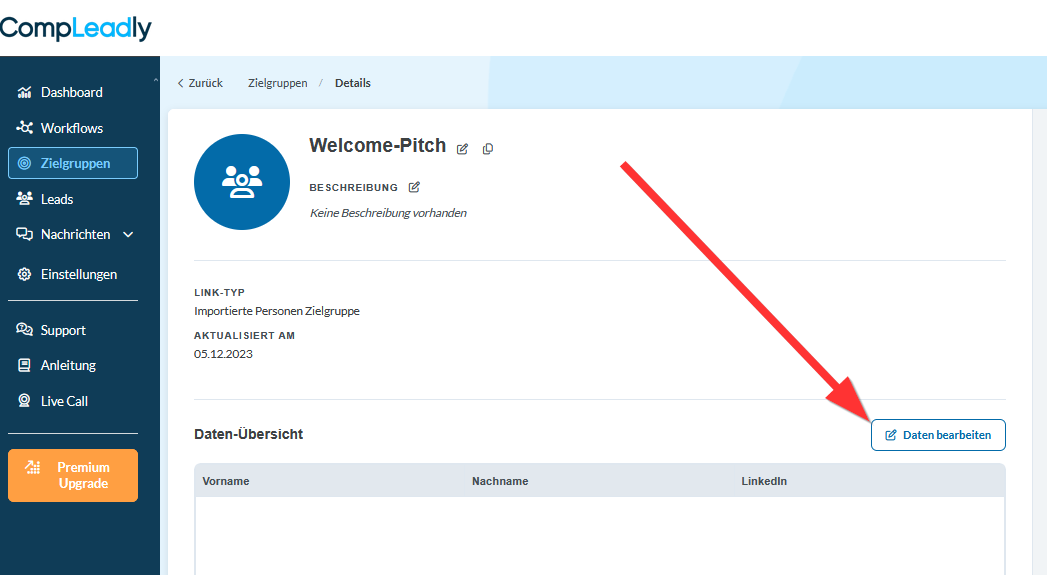The height and width of the screenshot is (575, 1047).
Task: Click the Workflows node icon
Action: click(25, 127)
